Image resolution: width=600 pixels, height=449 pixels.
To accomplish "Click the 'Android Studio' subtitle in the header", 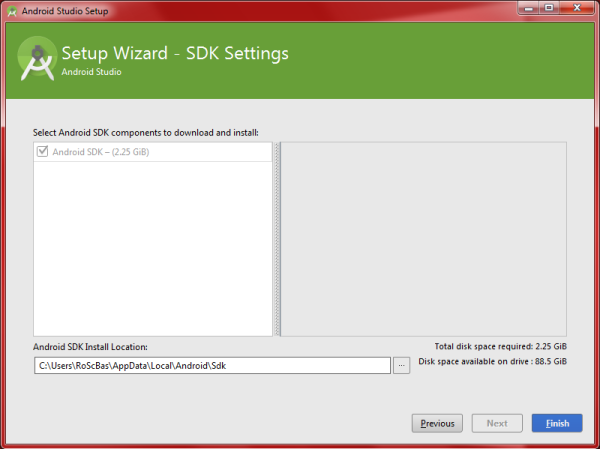I will [91, 72].
